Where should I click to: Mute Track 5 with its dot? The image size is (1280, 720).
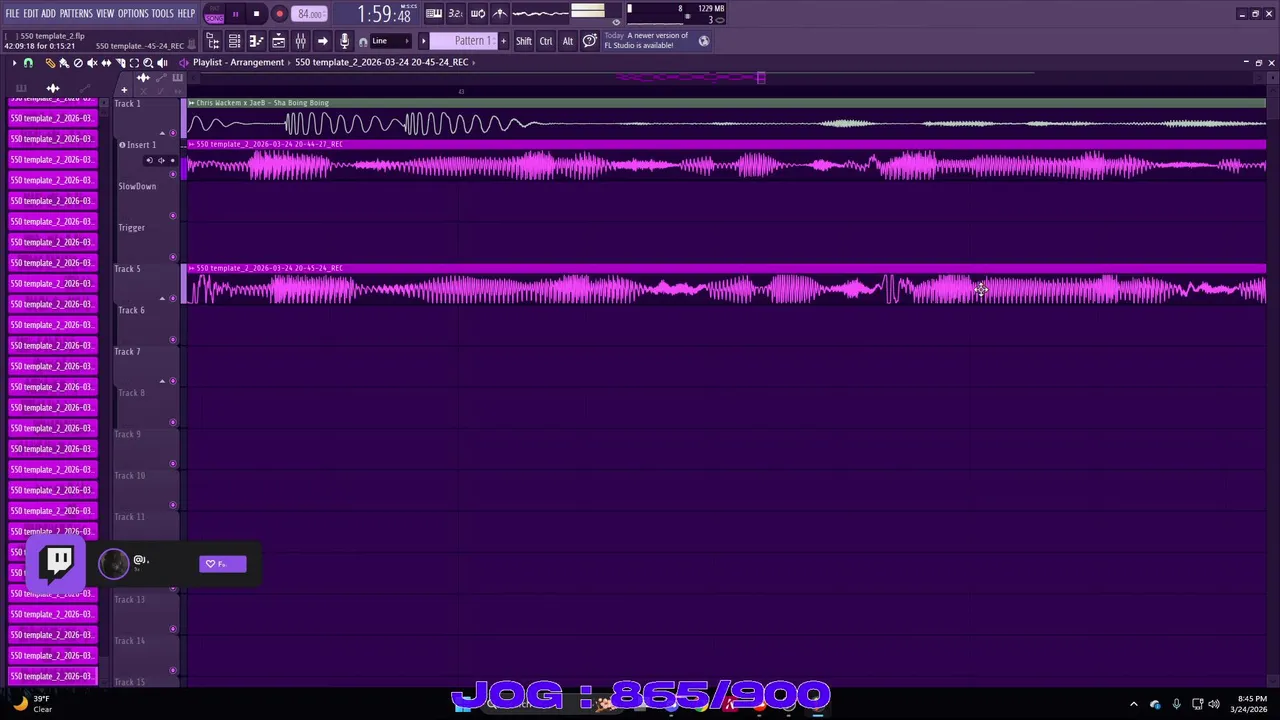click(173, 298)
